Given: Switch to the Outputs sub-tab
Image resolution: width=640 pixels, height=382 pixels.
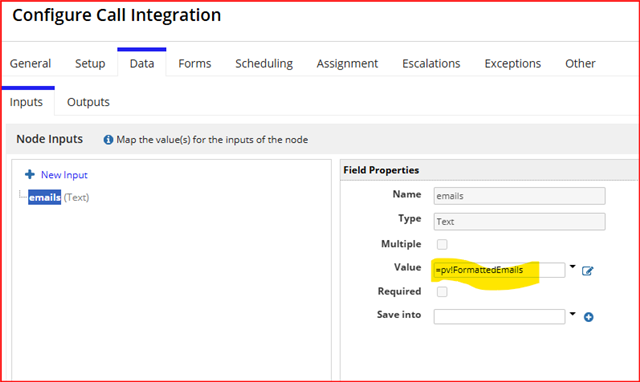Looking at the screenshot, I should (x=88, y=102).
